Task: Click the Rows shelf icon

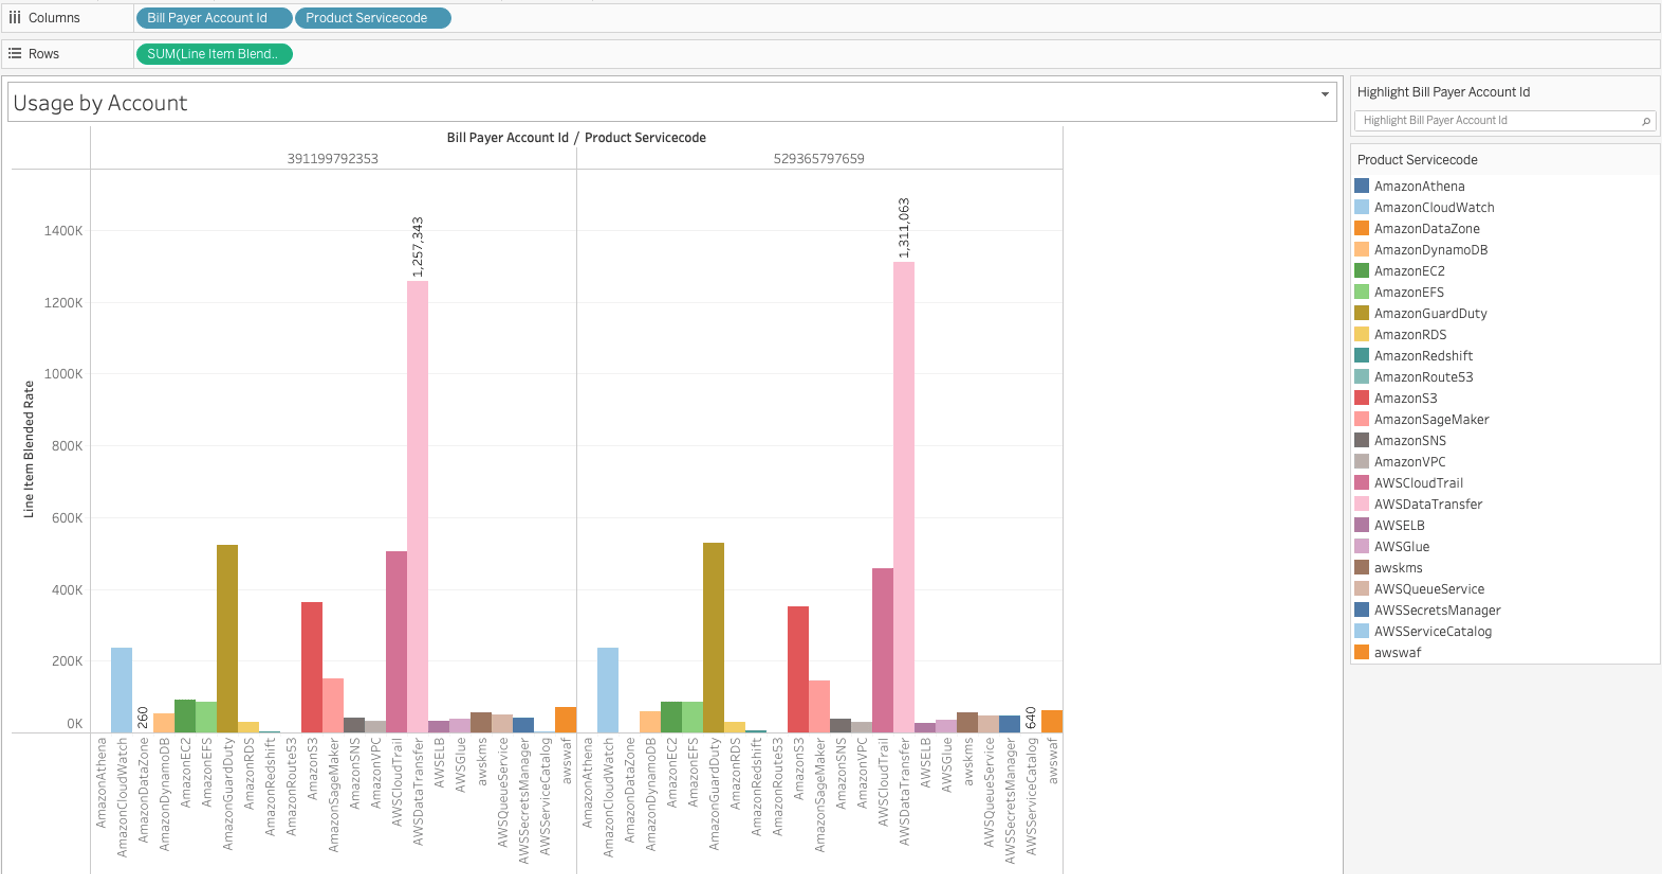Action: tap(15, 54)
